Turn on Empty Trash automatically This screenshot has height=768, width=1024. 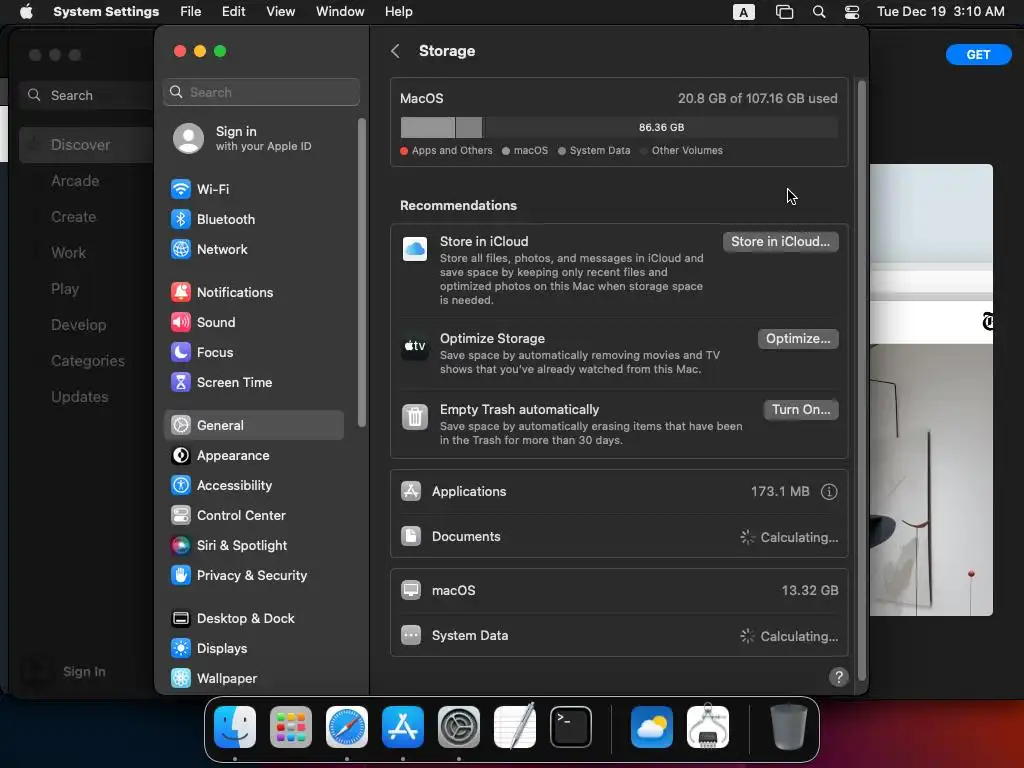pyautogui.click(x=801, y=409)
